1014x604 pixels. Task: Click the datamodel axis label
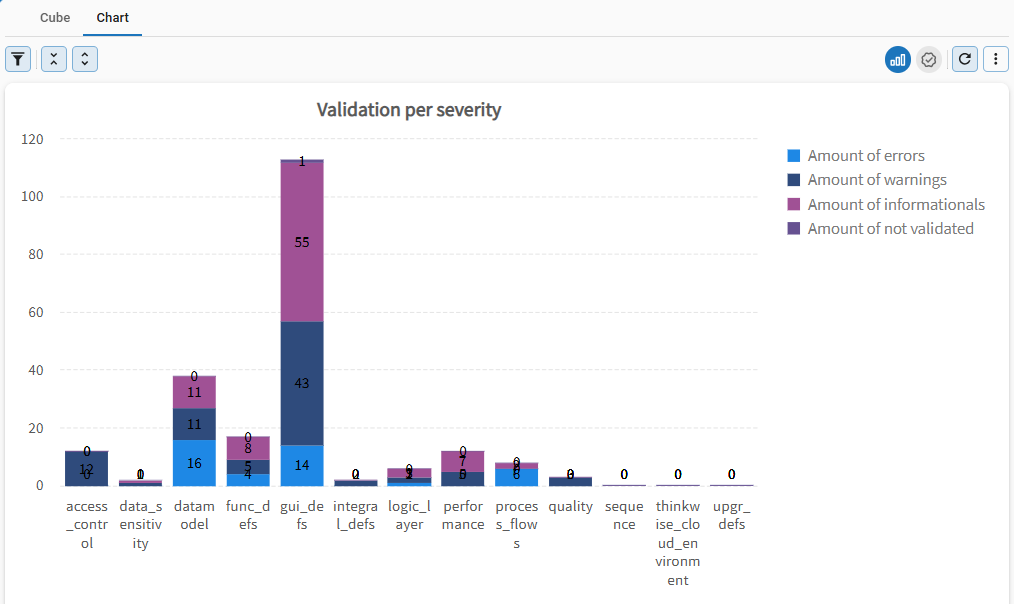point(194,515)
